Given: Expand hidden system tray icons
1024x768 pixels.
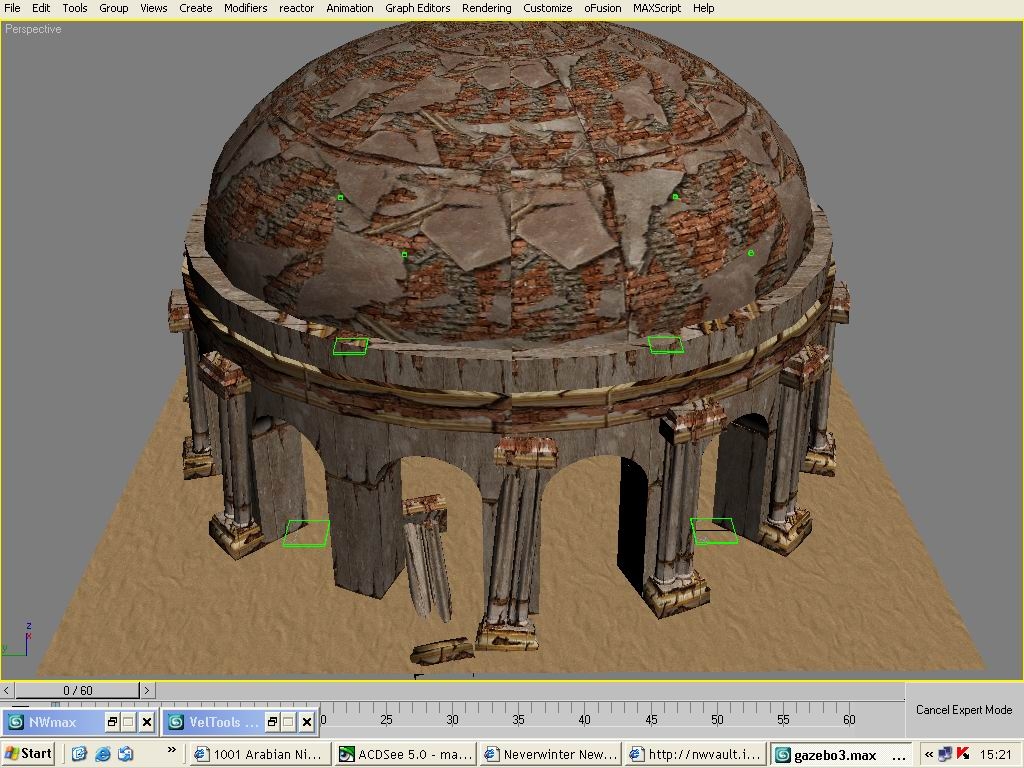Looking at the screenshot, I should (x=928, y=755).
